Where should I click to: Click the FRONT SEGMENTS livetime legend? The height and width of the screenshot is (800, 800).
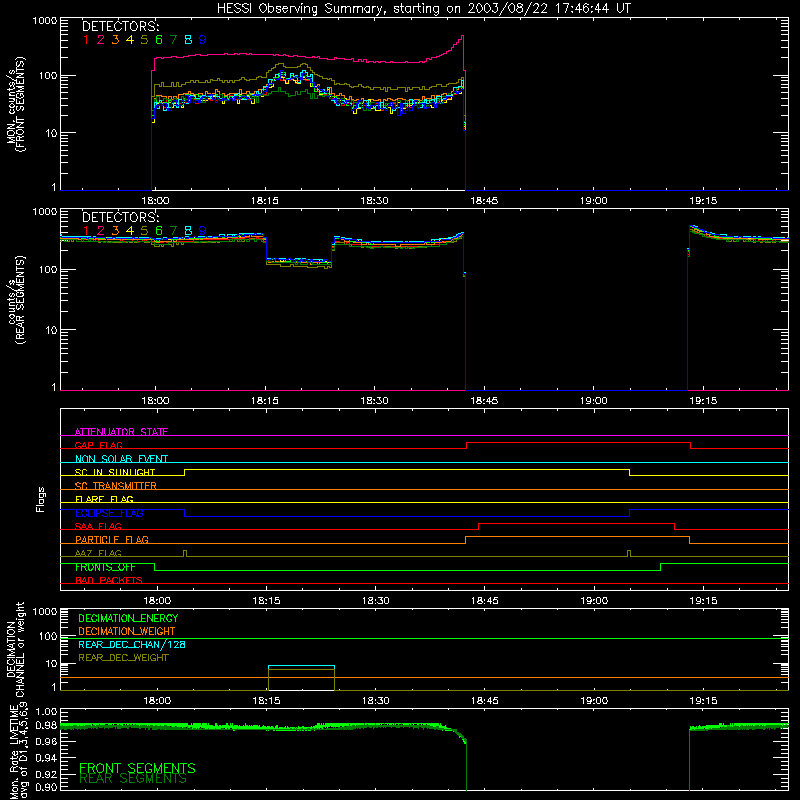(137, 768)
